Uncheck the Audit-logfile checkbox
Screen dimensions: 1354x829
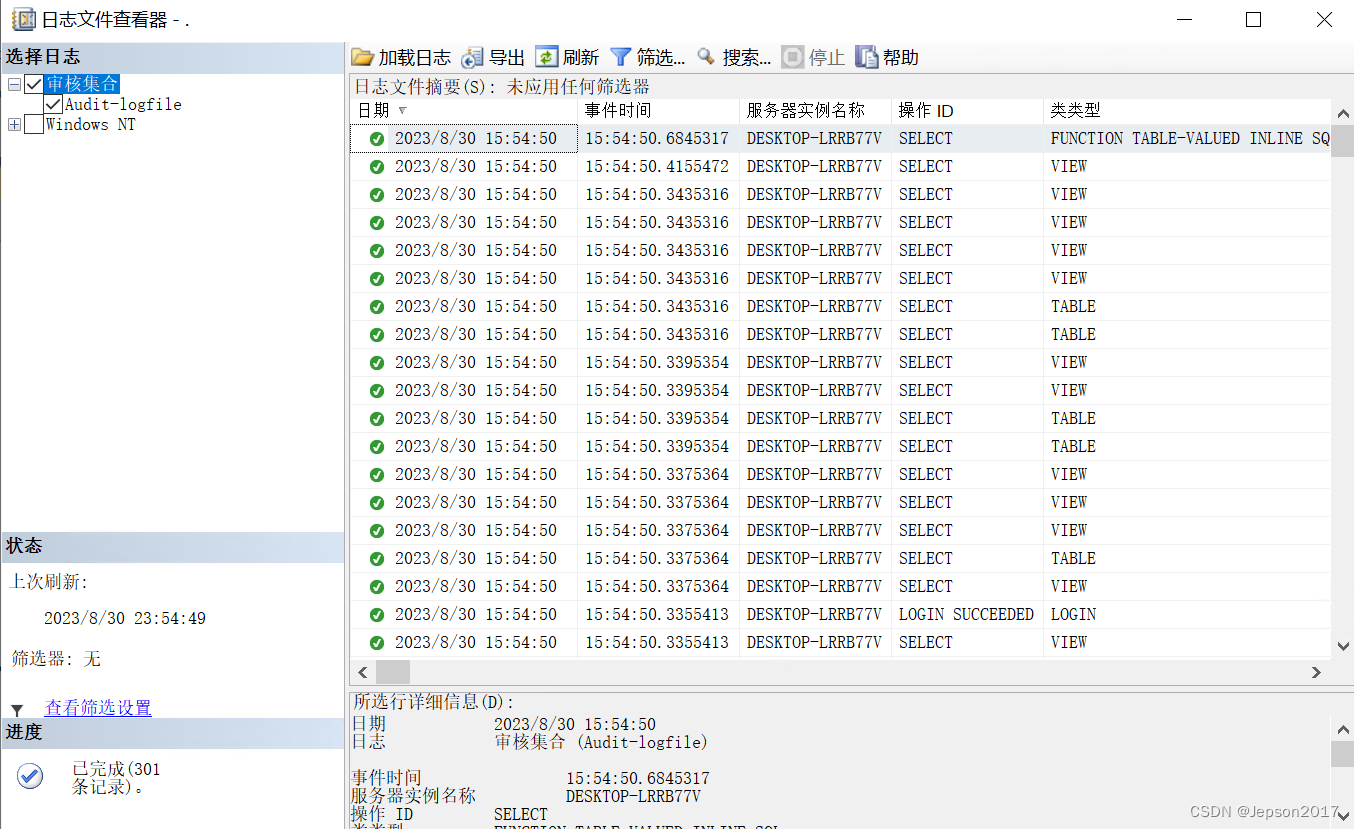click(x=54, y=104)
